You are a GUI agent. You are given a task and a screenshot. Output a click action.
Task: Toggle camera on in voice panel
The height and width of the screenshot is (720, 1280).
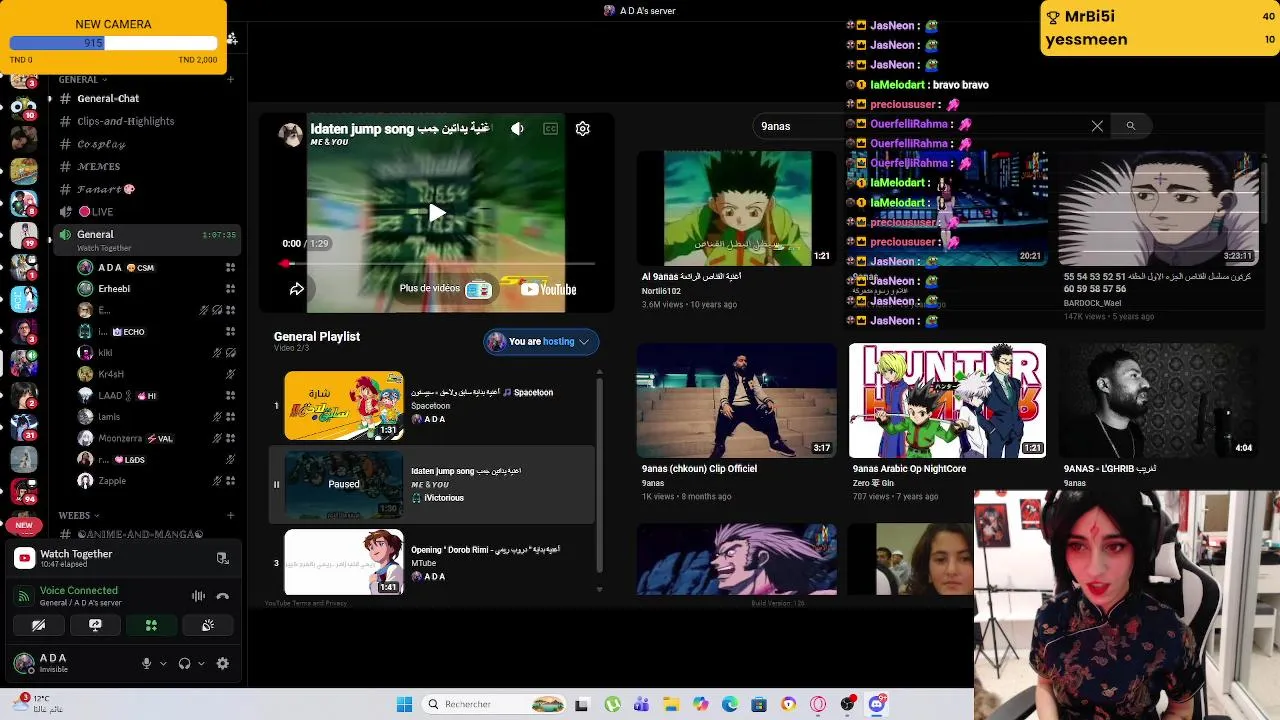(x=38, y=625)
